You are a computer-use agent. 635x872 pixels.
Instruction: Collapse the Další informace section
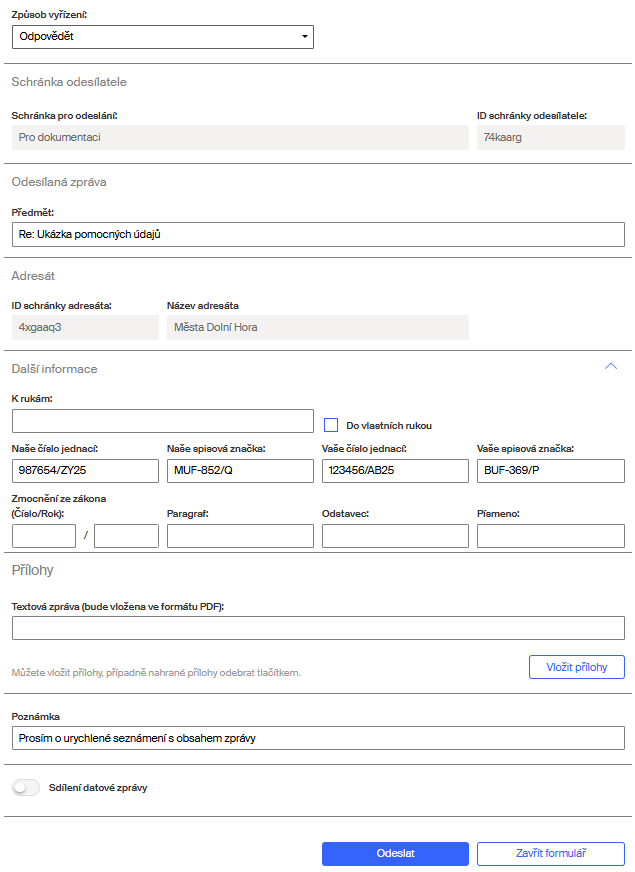click(611, 367)
